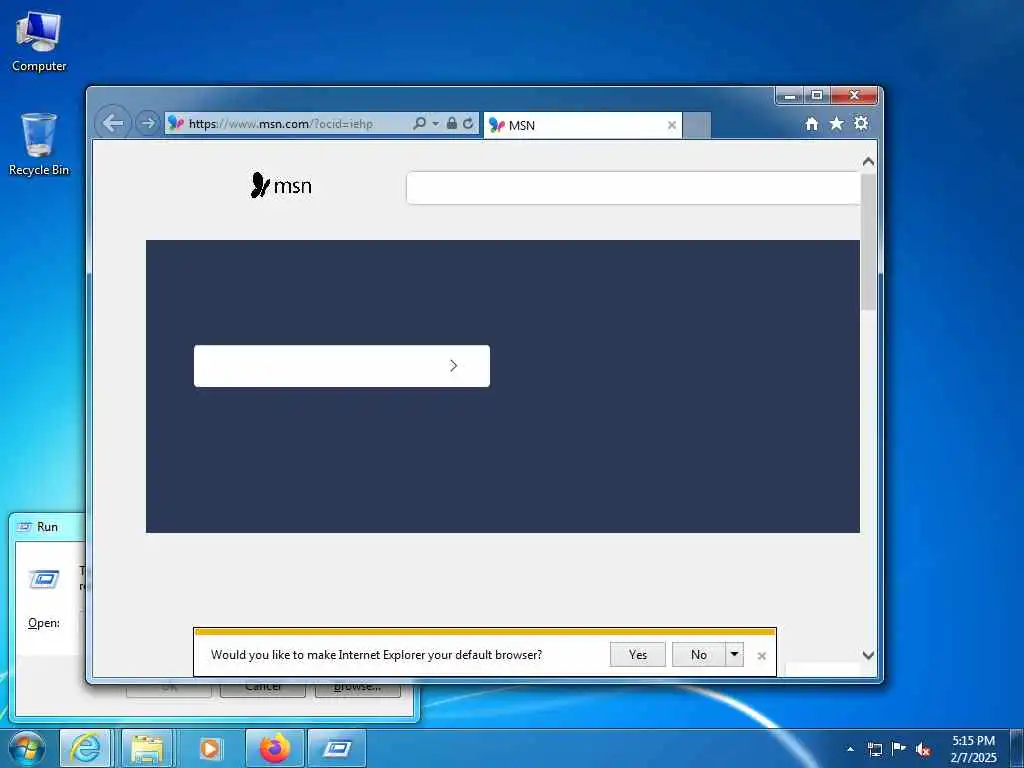
Task: Click Cancel in the Run dialog
Action: point(263,689)
